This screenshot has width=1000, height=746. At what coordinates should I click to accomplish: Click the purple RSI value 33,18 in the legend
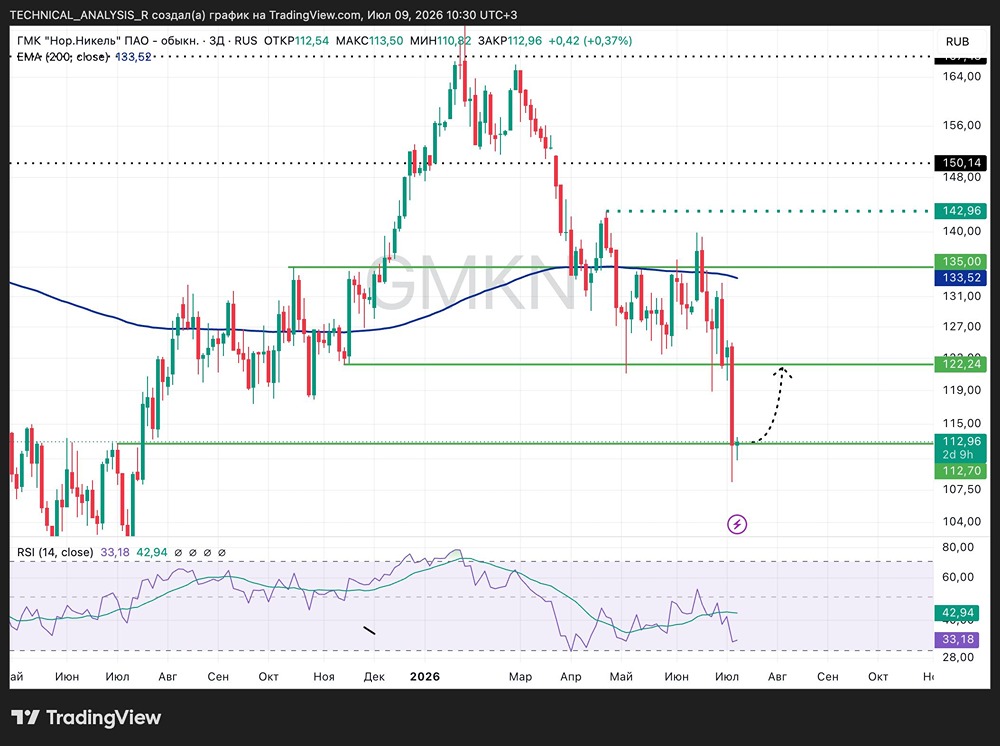tap(115, 552)
